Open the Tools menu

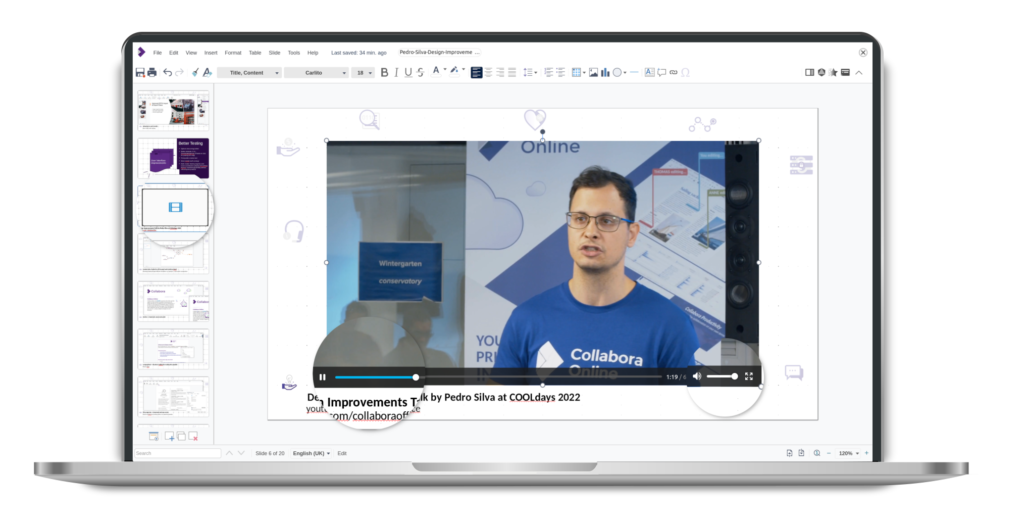[x=294, y=53]
